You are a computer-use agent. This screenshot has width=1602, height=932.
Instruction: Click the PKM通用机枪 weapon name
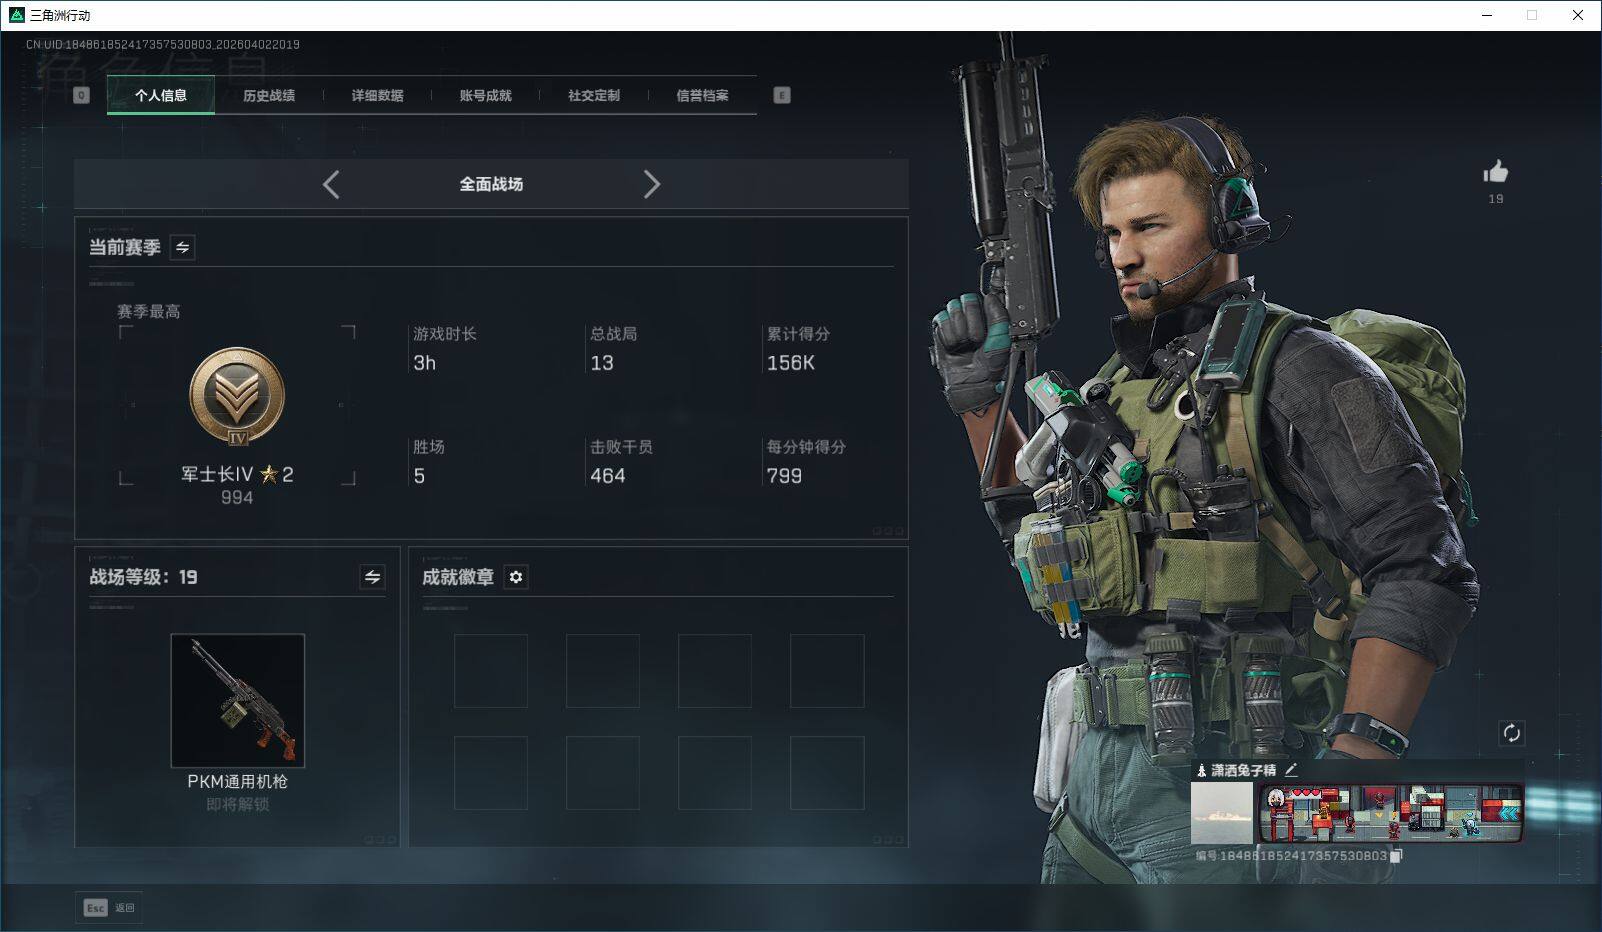point(238,782)
